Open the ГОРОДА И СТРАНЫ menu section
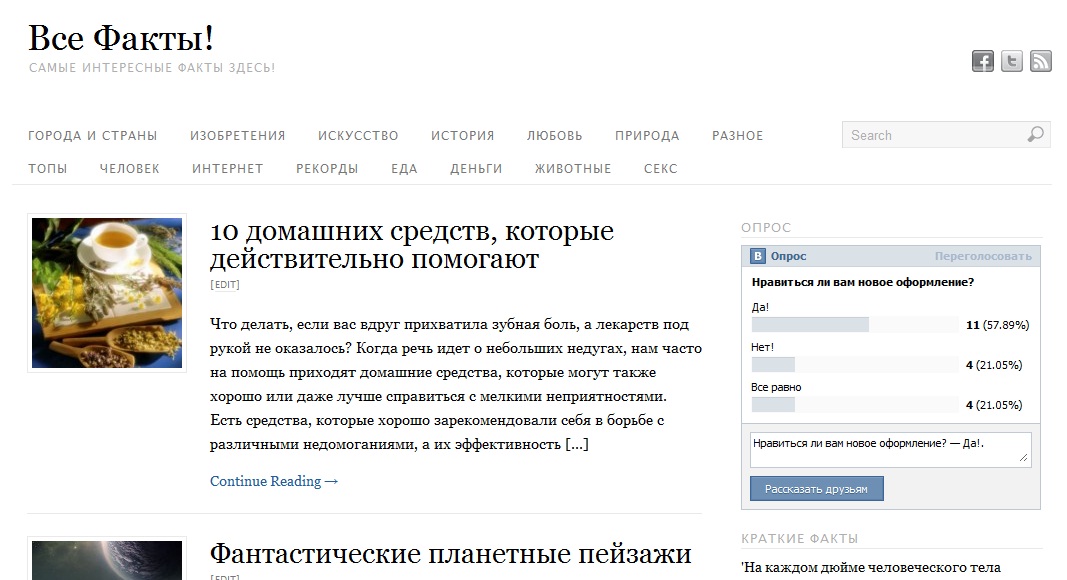Viewport: 1067px width, 580px height. tap(93, 135)
